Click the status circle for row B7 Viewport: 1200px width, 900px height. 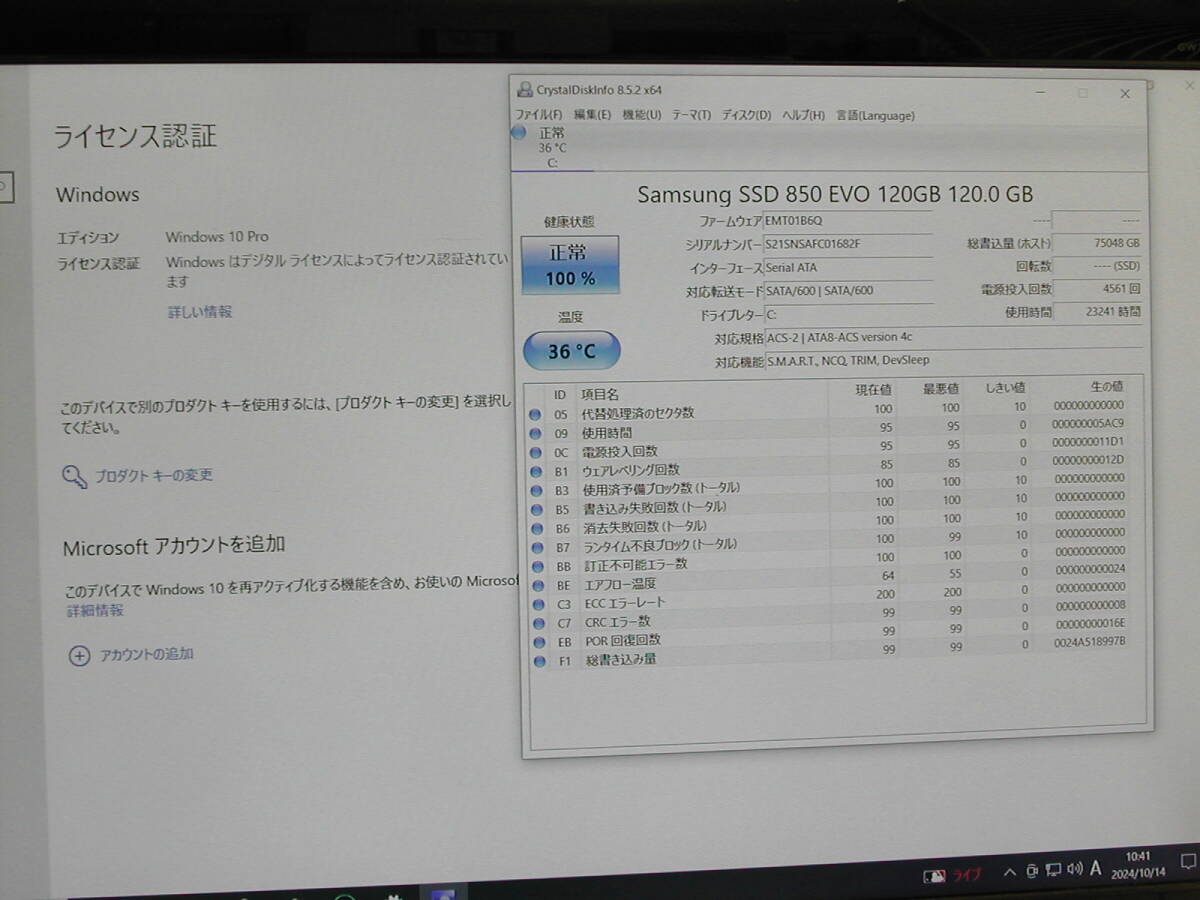537,547
